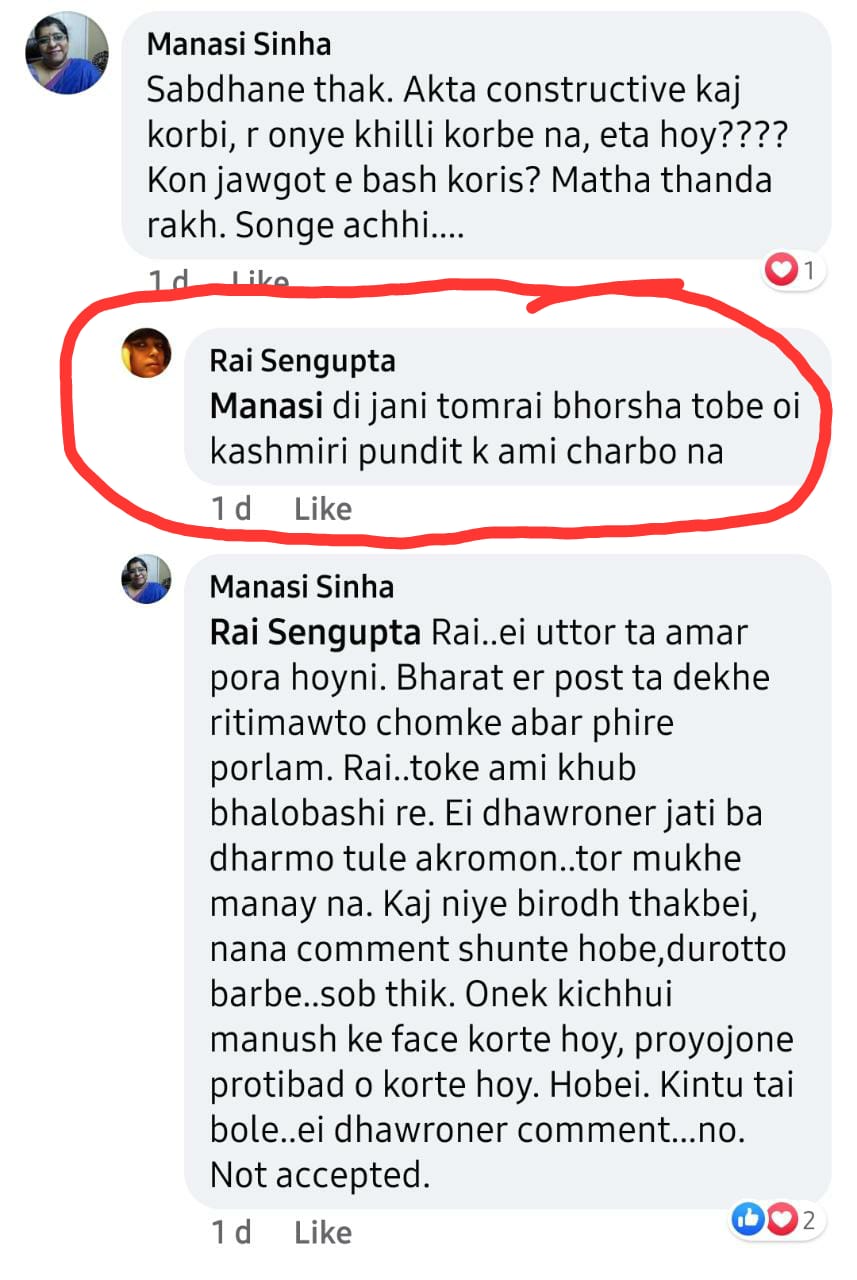Screen dimensions: 857x1280
Task: Click Manasi Sinha's name on the long reply
Action: pos(302,586)
